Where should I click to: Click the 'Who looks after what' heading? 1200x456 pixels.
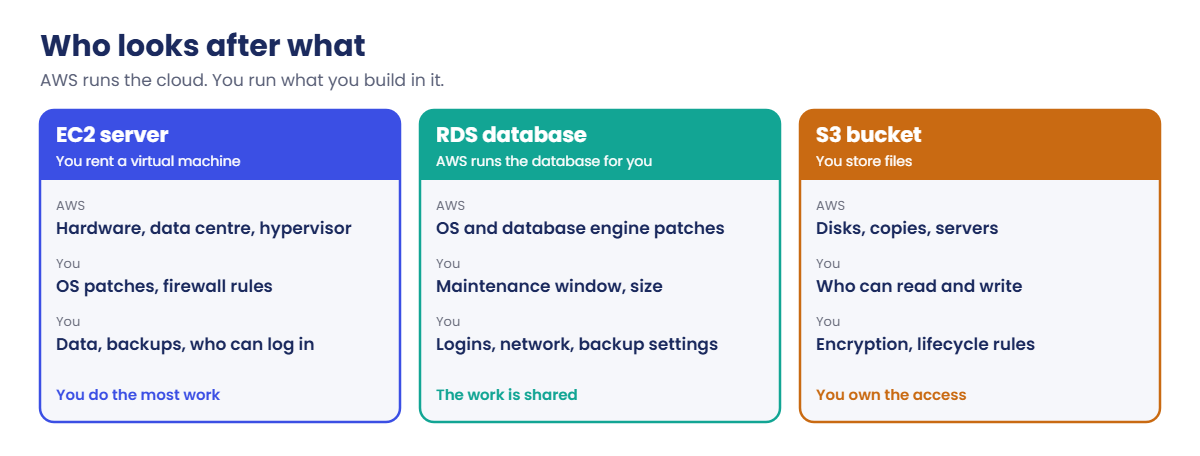point(203,45)
